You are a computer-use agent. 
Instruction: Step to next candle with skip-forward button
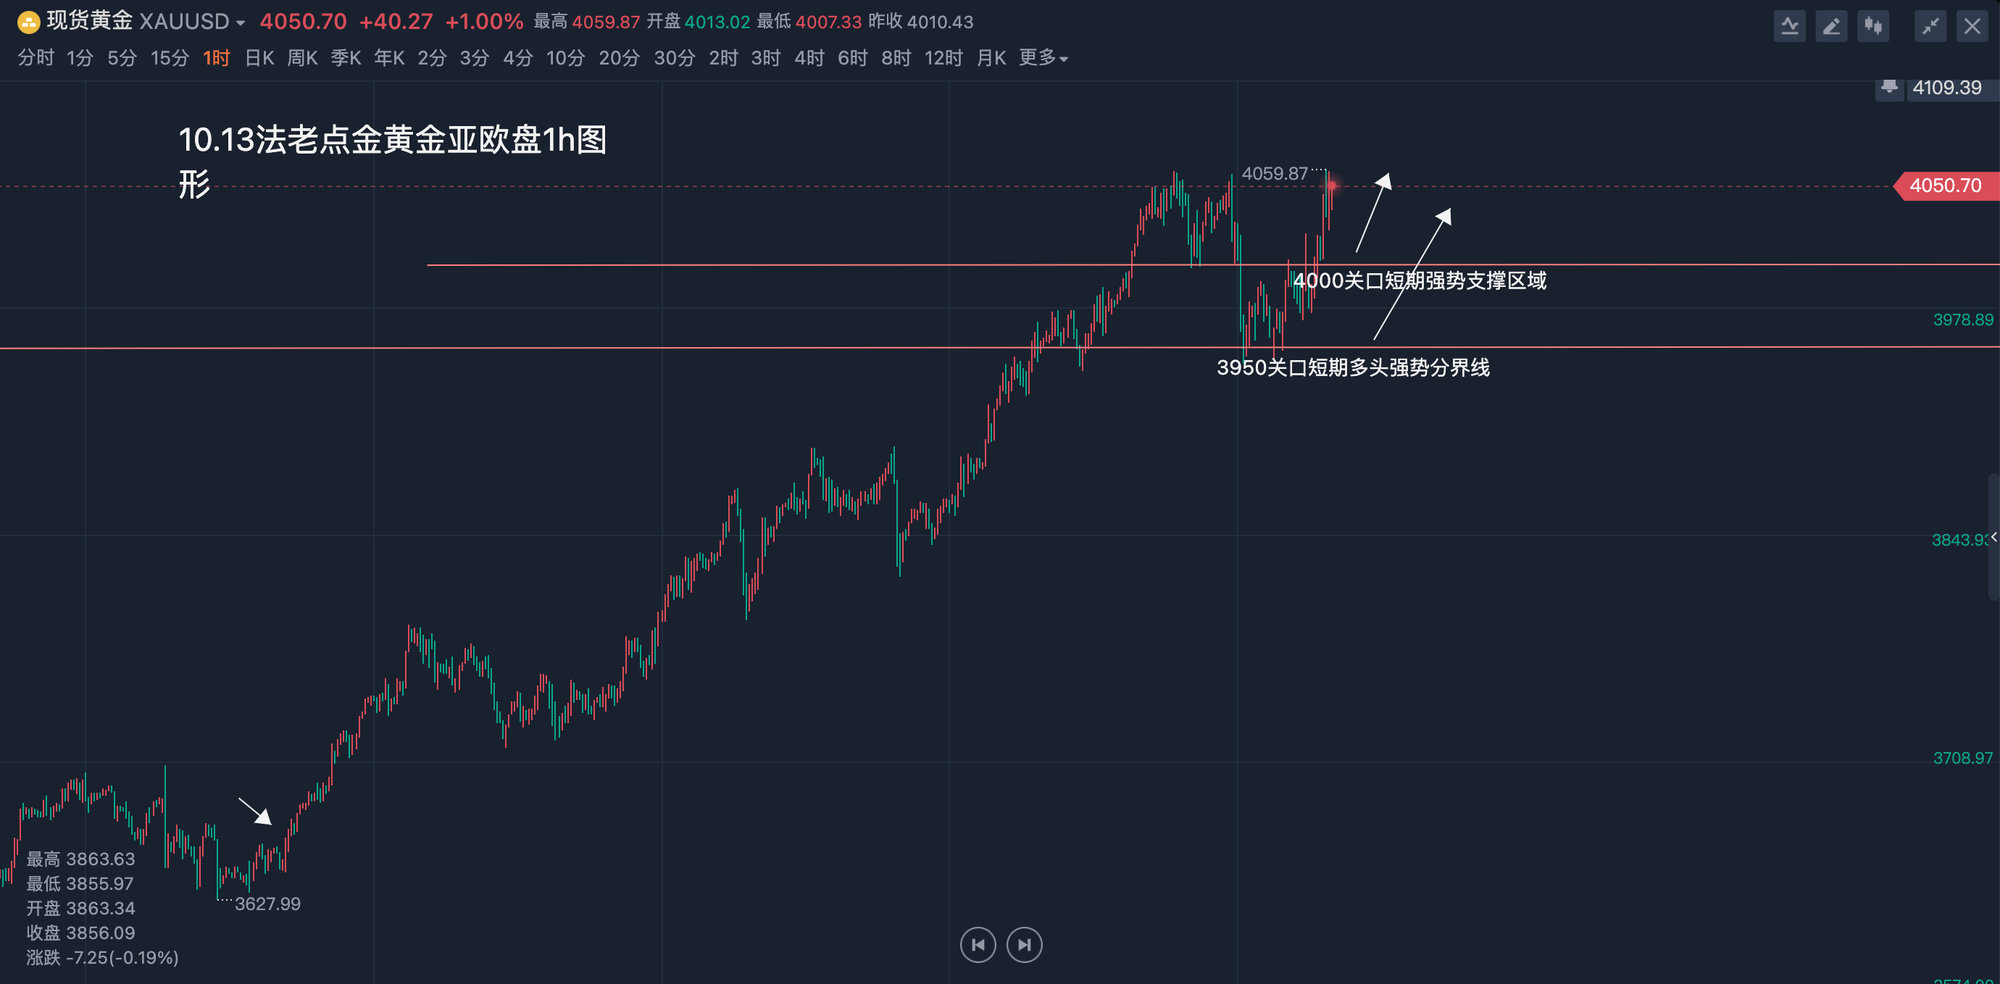click(x=1024, y=945)
